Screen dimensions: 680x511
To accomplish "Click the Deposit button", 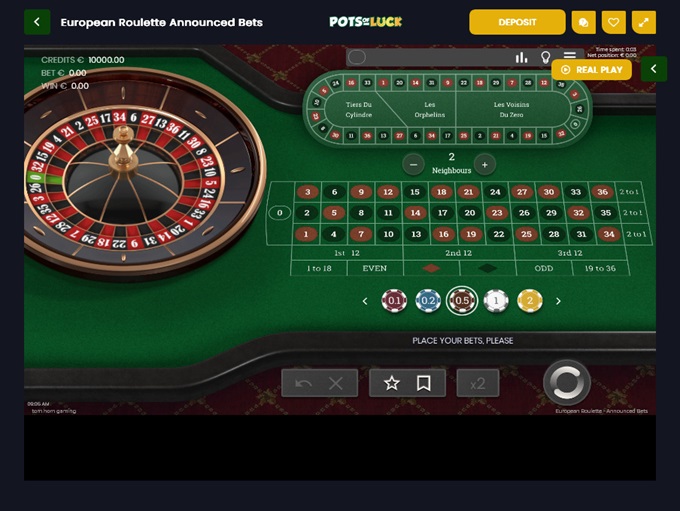I will pos(517,22).
